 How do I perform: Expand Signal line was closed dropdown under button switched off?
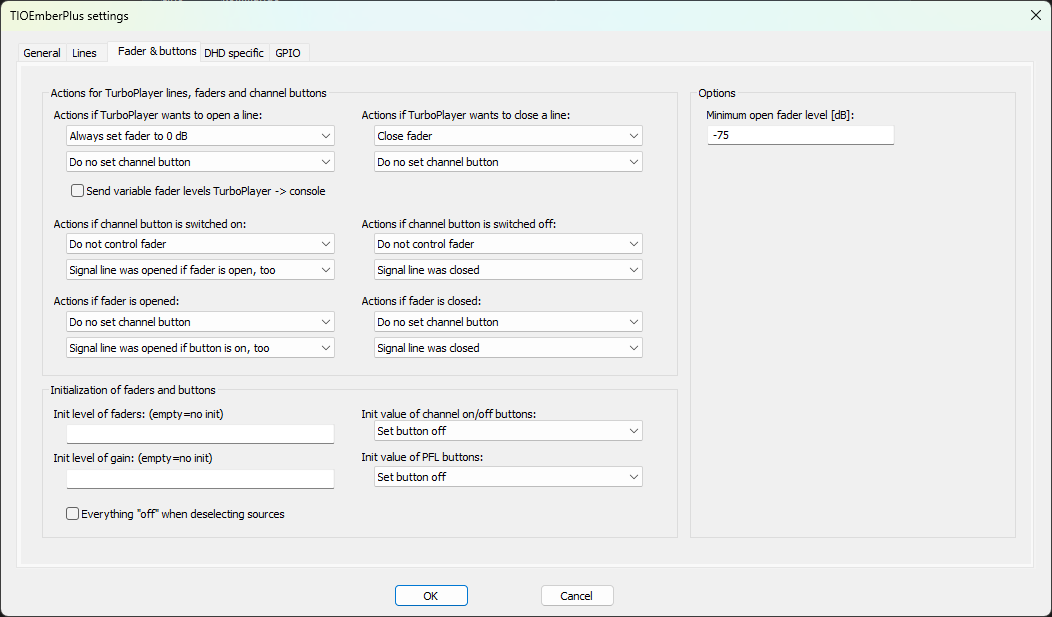coord(509,270)
